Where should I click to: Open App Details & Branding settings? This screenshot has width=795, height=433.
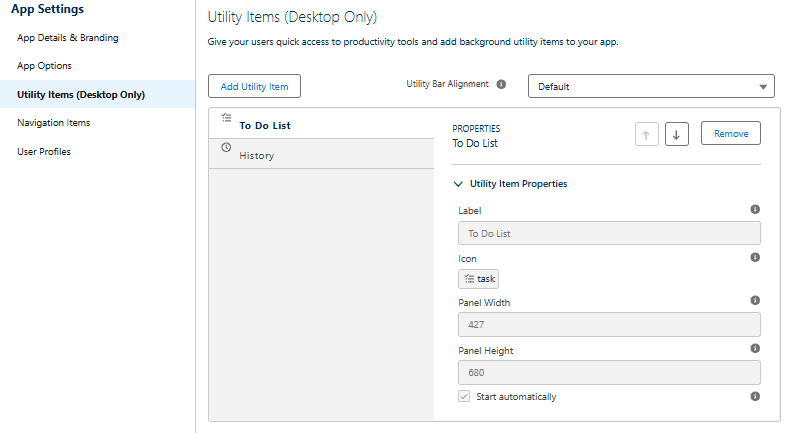(x=68, y=38)
